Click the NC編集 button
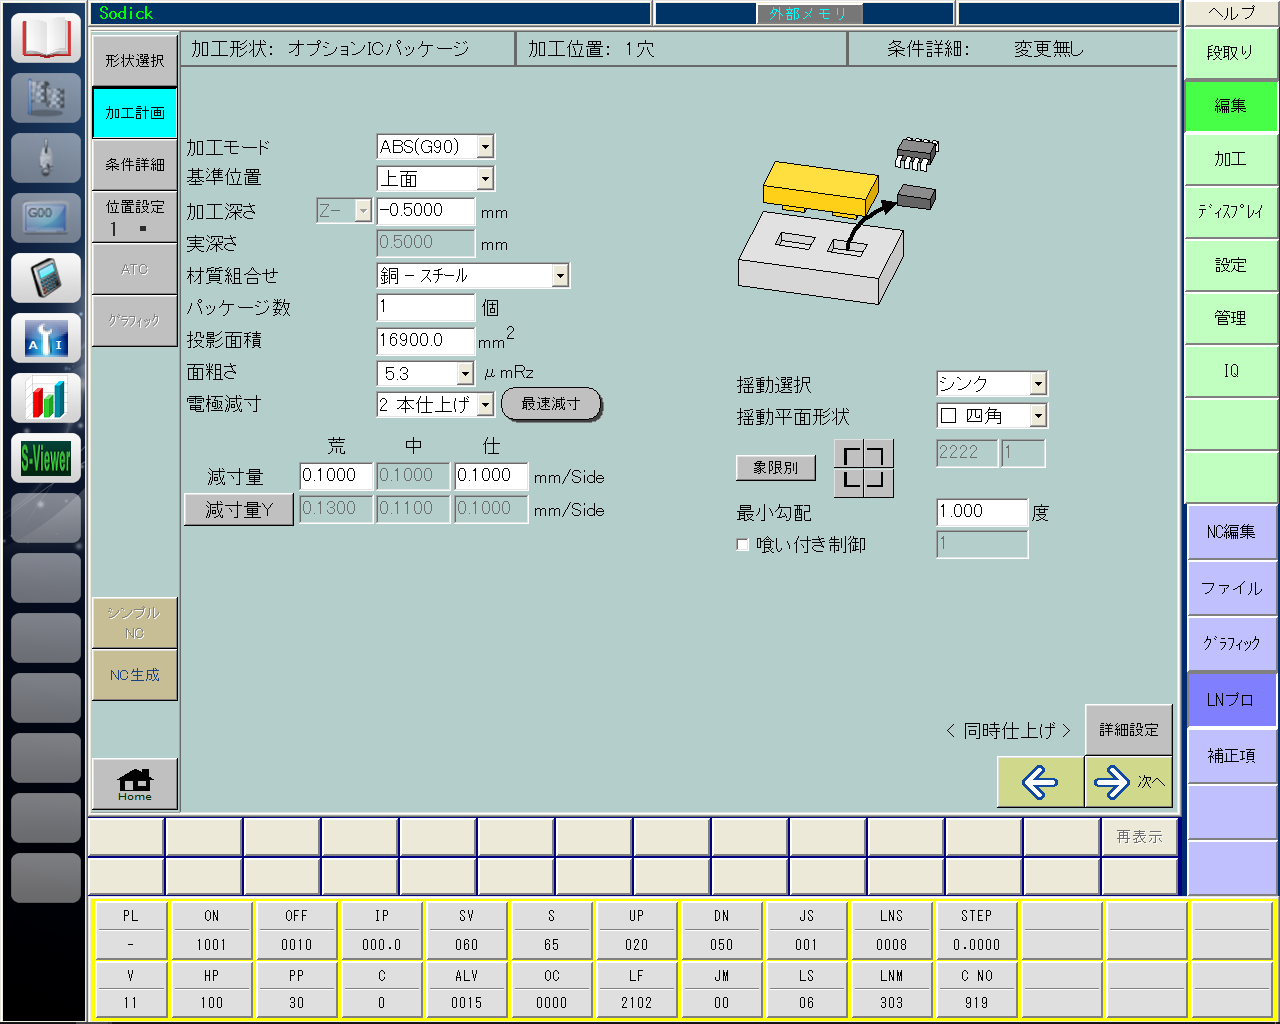This screenshot has width=1280, height=1024. click(x=1231, y=532)
